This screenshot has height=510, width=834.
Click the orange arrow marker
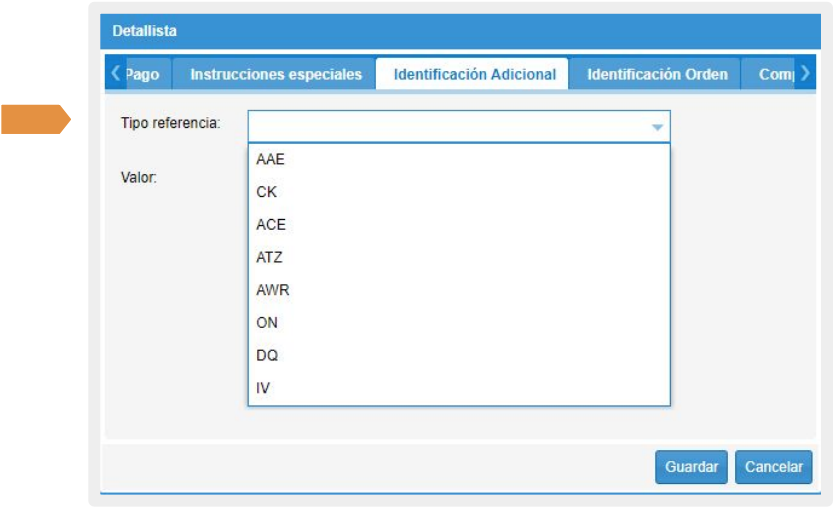pos(36,119)
